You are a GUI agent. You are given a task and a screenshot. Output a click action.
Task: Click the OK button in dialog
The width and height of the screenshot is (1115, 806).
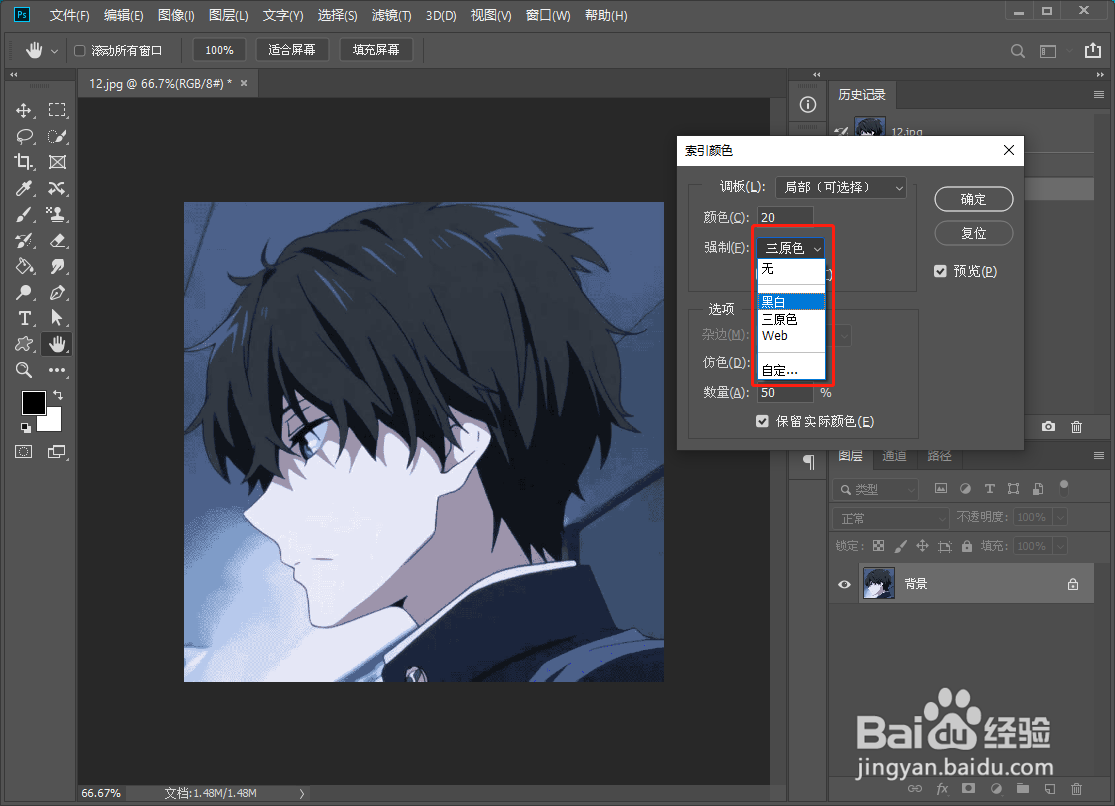pyautogui.click(x=973, y=199)
